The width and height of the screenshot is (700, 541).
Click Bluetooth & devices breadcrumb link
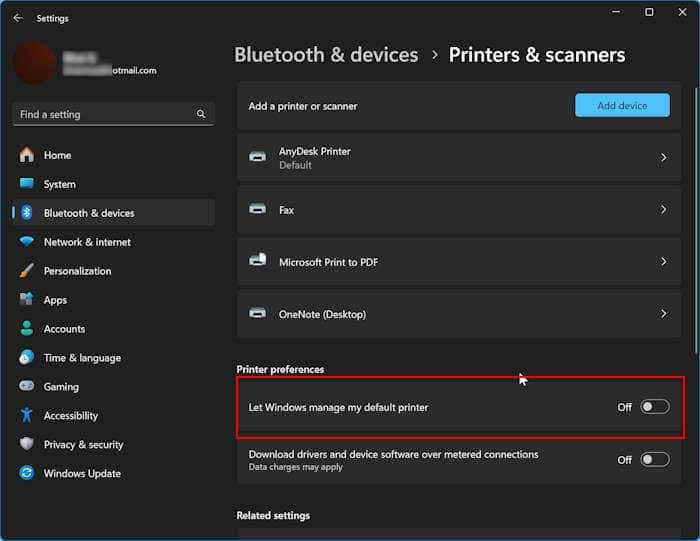326,55
